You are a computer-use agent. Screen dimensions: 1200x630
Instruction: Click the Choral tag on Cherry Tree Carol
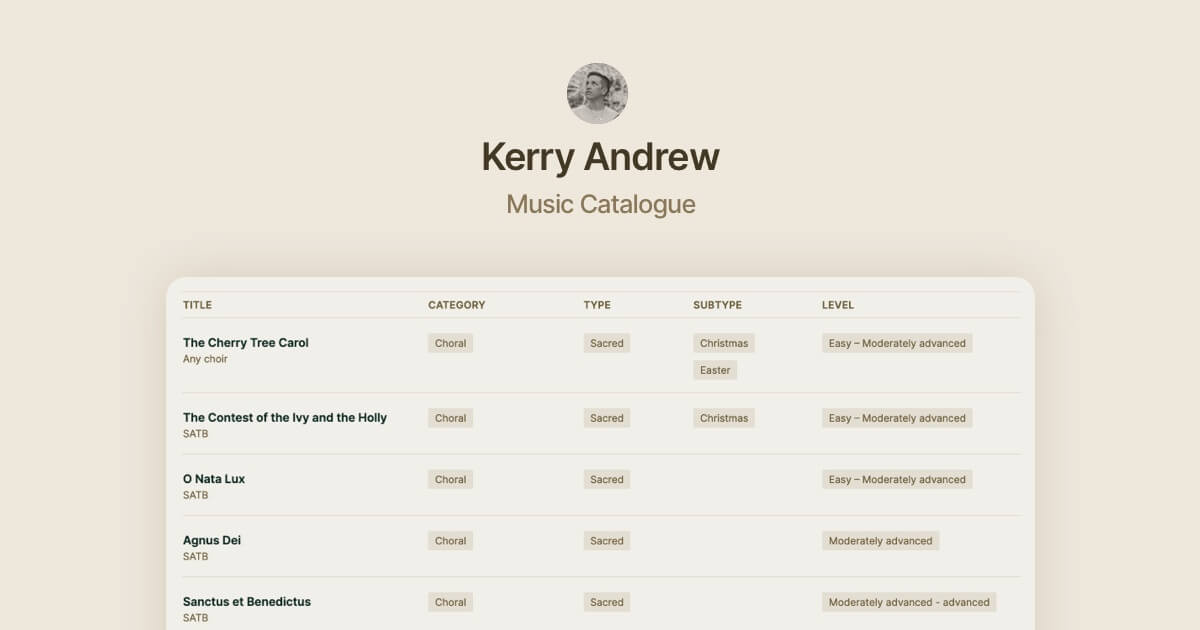pyautogui.click(x=450, y=343)
